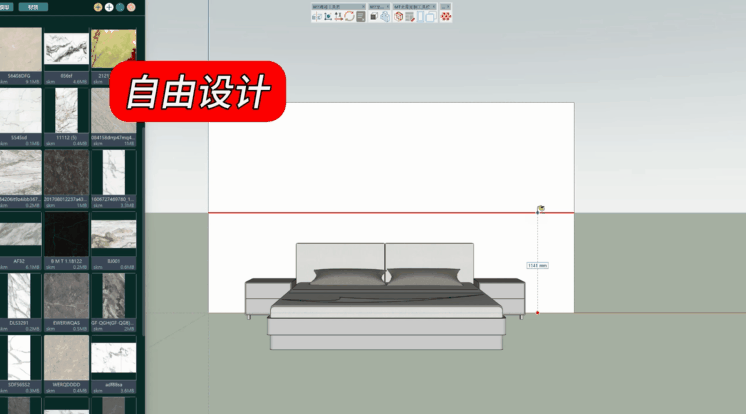Click the 1141 mm dimension value box
Image resolution: width=746 pixels, height=414 pixels.
coord(537,266)
